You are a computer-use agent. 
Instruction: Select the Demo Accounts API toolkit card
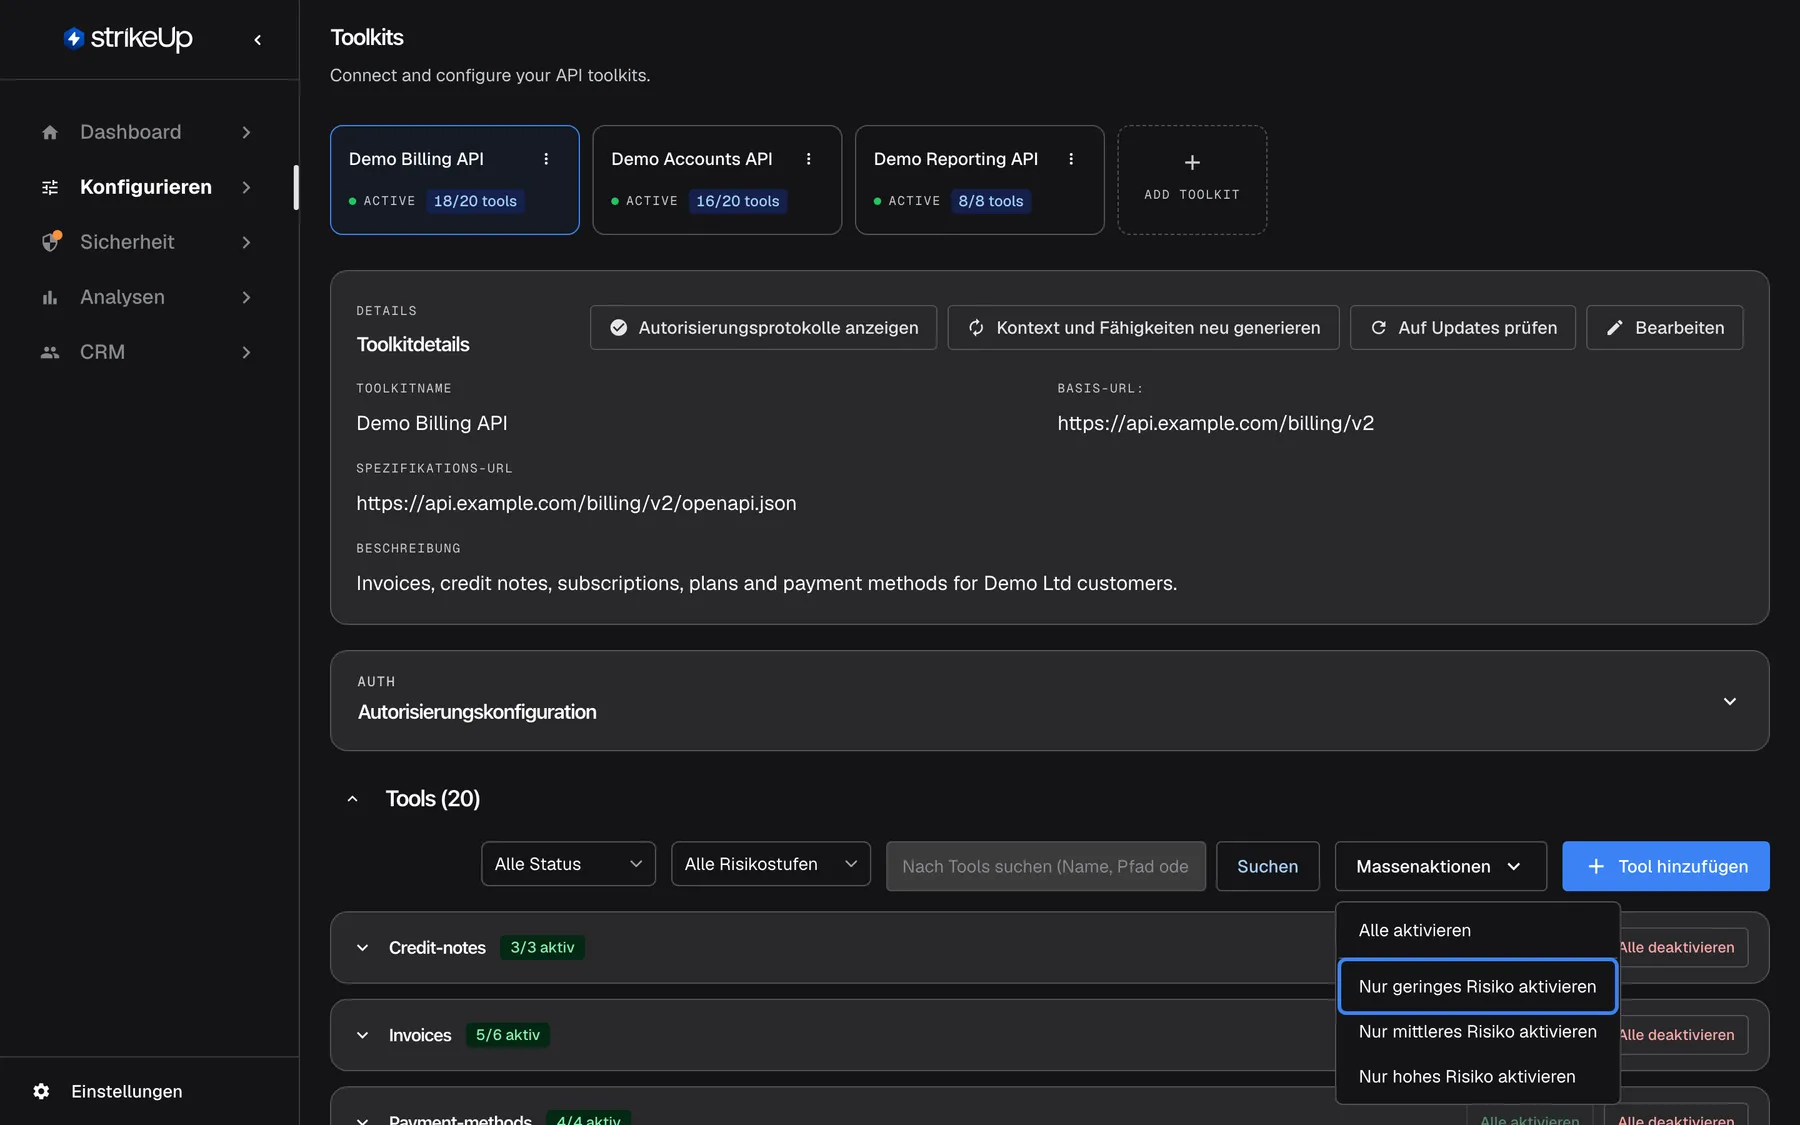(717, 180)
